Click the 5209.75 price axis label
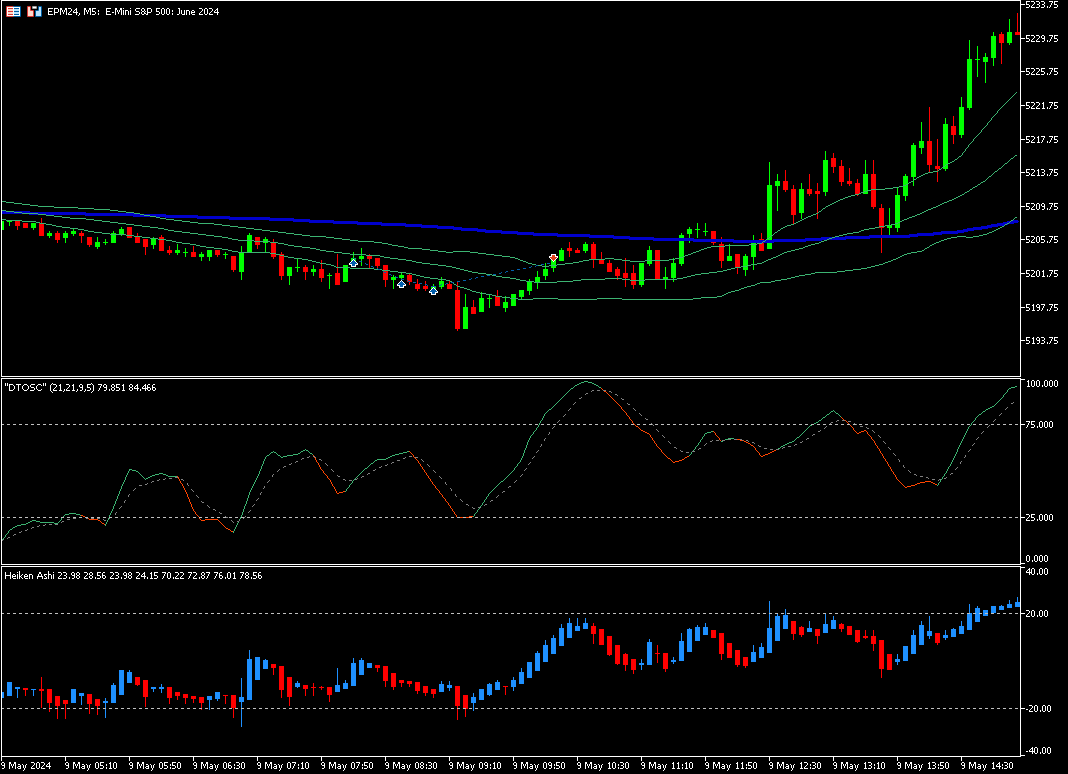Image resolution: width=1068 pixels, height=774 pixels. [1041, 206]
